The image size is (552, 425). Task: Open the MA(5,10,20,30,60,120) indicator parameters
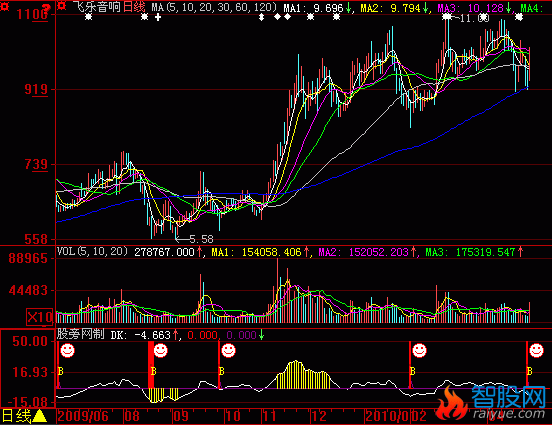pos(214,7)
